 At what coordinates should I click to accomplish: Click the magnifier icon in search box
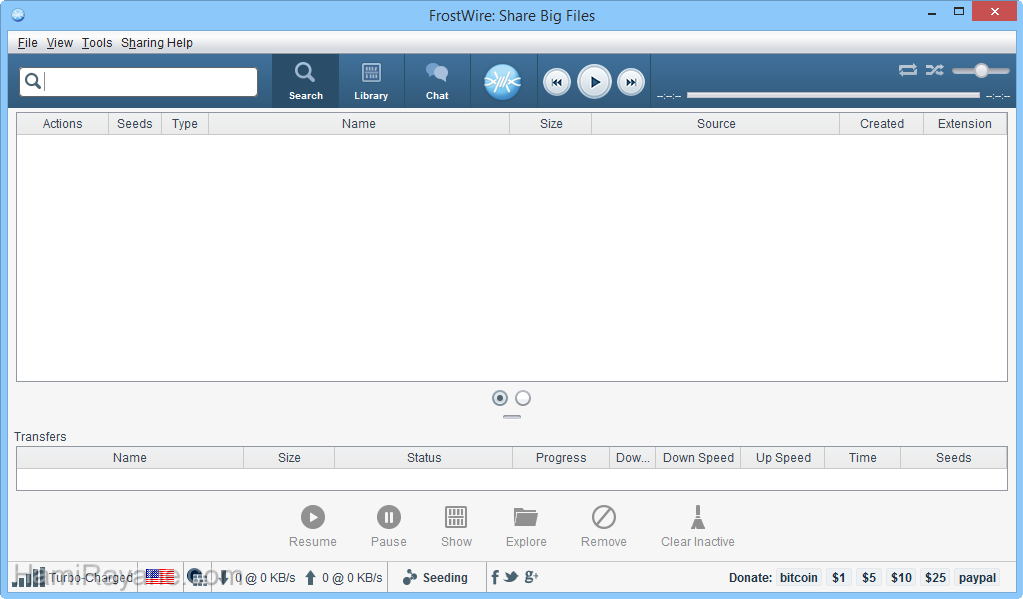pos(33,81)
